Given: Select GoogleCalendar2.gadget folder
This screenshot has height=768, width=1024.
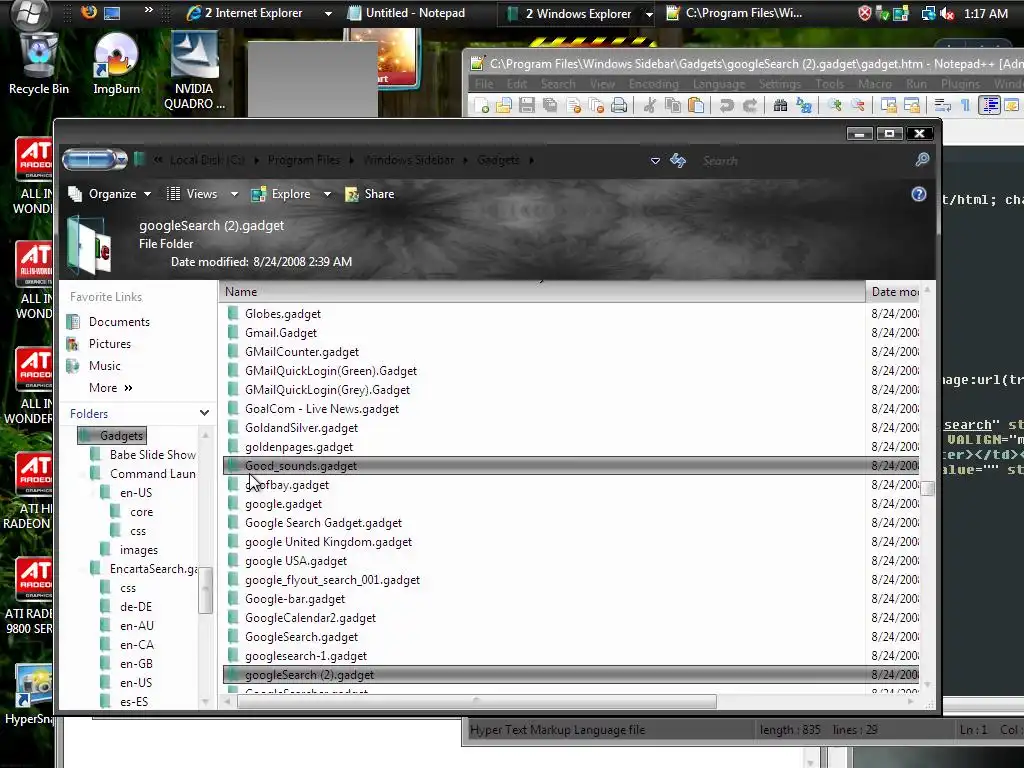Looking at the screenshot, I should tap(310, 618).
